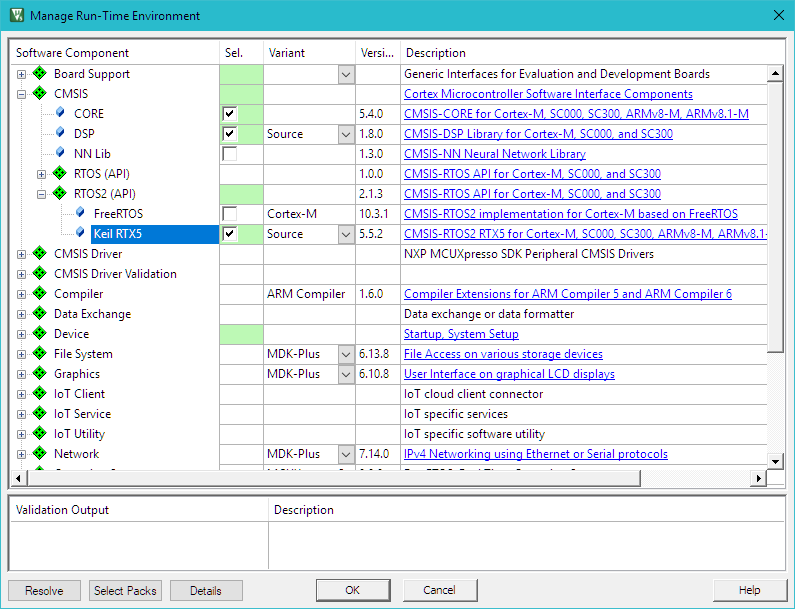
Task: Click the NN Lib blue component icon
Action: (60, 153)
